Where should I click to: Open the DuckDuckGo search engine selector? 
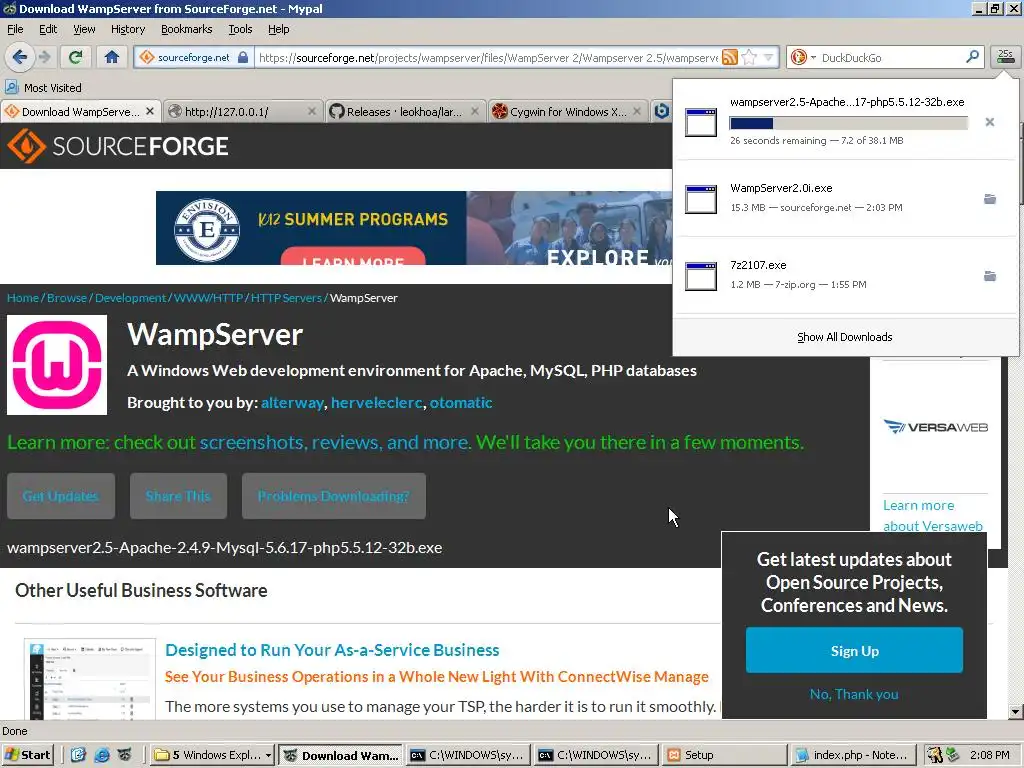click(x=803, y=57)
